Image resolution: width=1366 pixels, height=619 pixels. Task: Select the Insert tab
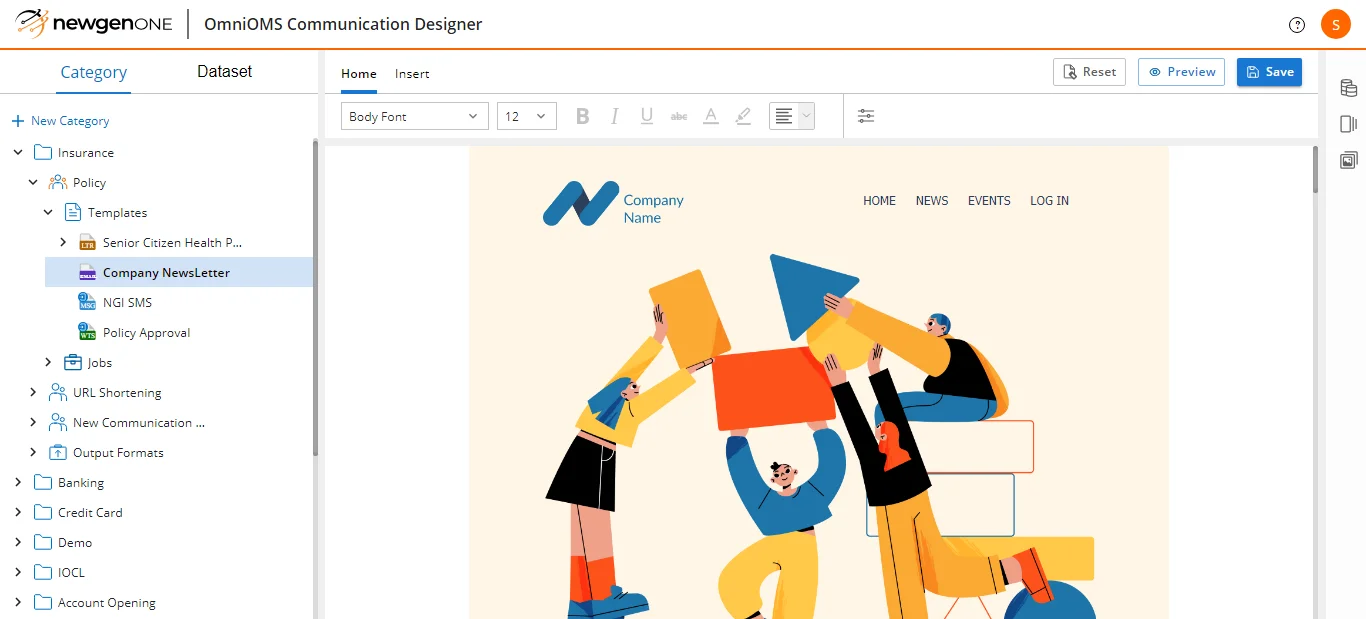pyautogui.click(x=412, y=74)
